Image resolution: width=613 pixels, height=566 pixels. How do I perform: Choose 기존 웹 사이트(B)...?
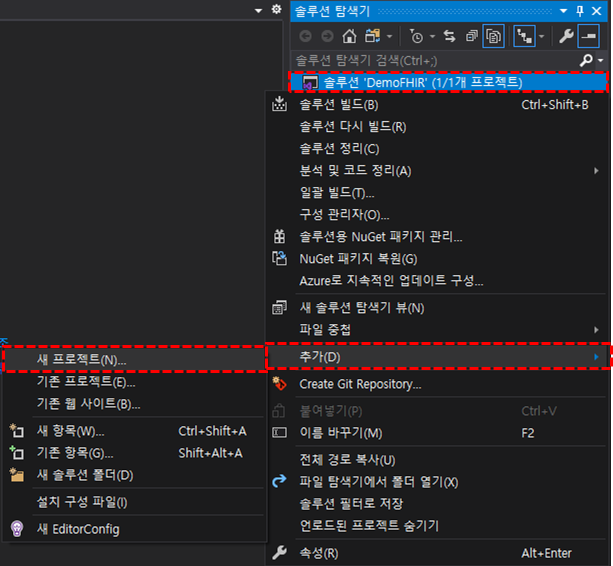pyautogui.click(x=134, y=403)
